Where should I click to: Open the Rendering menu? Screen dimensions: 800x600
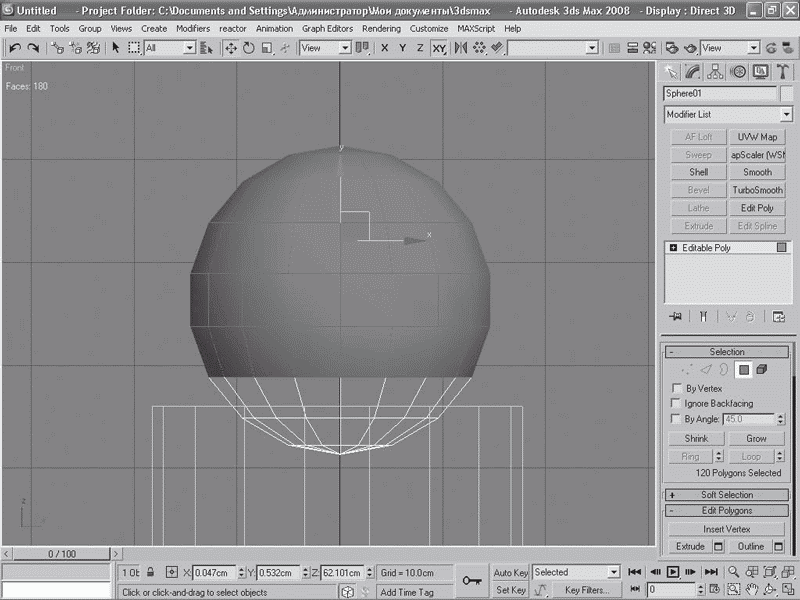click(381, 29)
